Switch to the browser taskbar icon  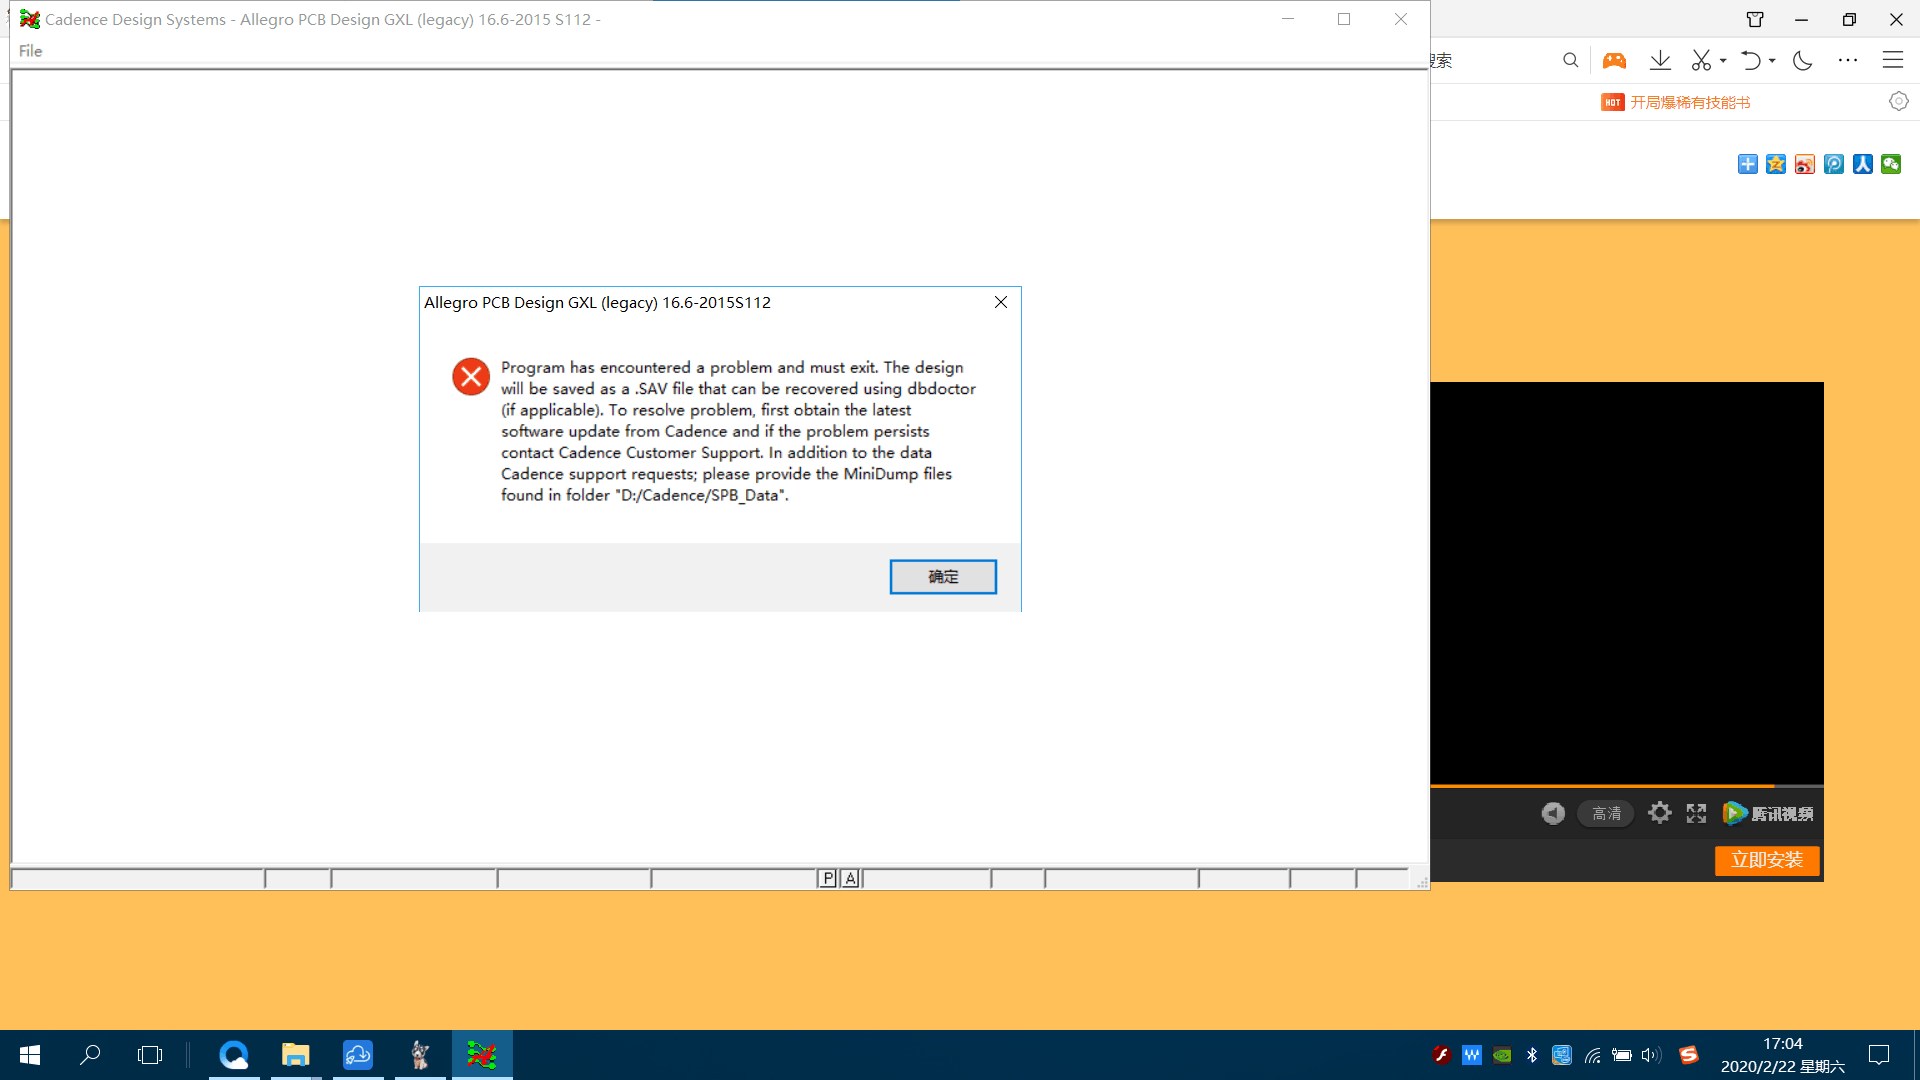[234, 1055]
